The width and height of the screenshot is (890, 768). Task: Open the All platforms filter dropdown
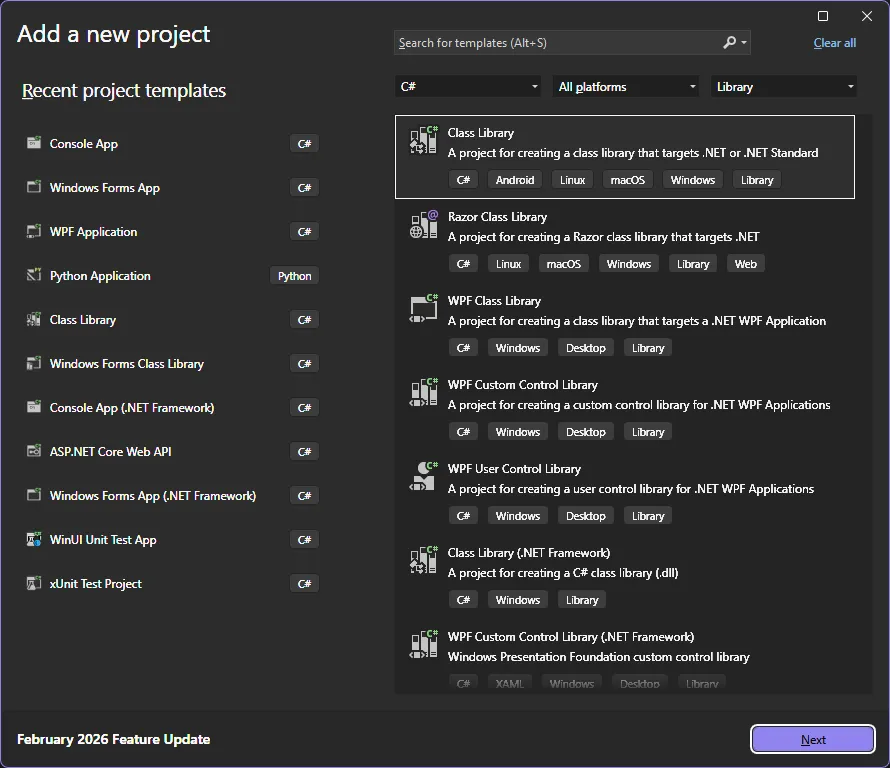(625, 87)
